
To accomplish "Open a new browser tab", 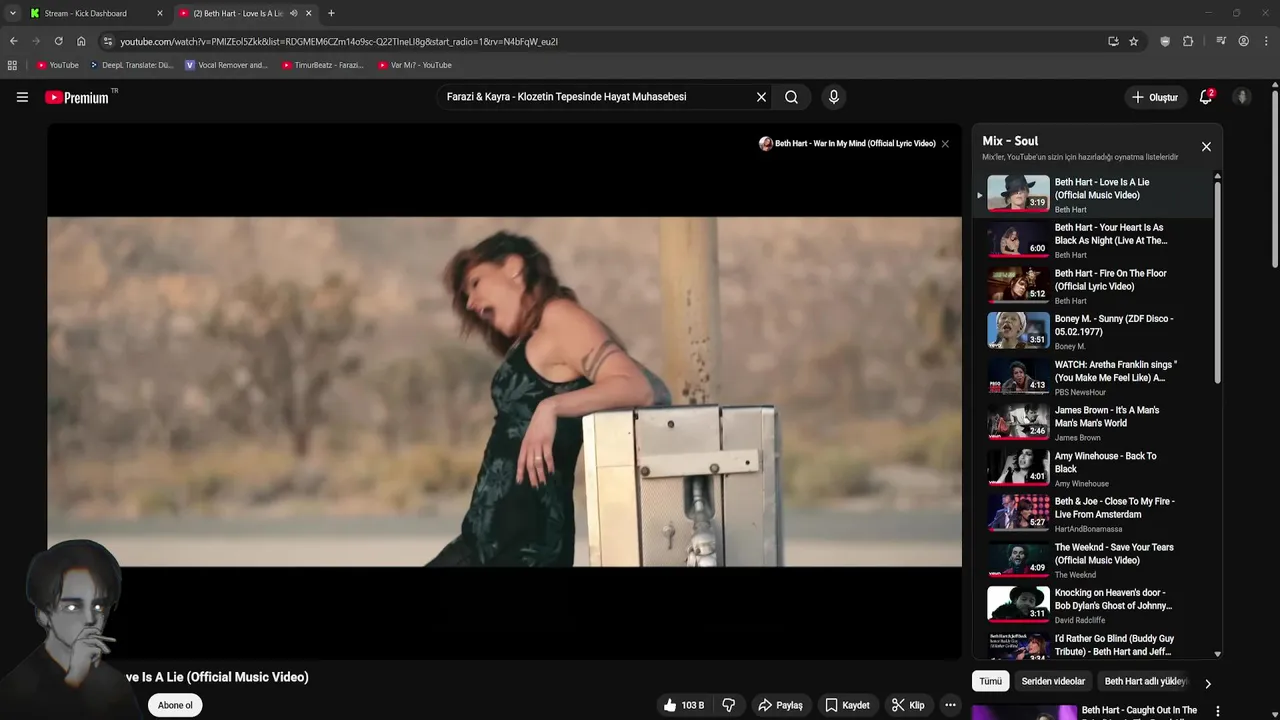I will coord(331,13).
